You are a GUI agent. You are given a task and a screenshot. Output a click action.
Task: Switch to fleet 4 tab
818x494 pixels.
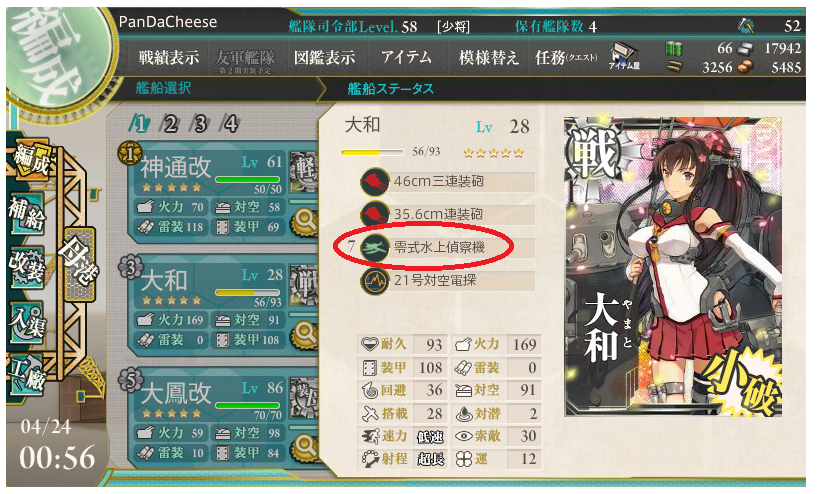pyautogui.click(x=231, y=124)
